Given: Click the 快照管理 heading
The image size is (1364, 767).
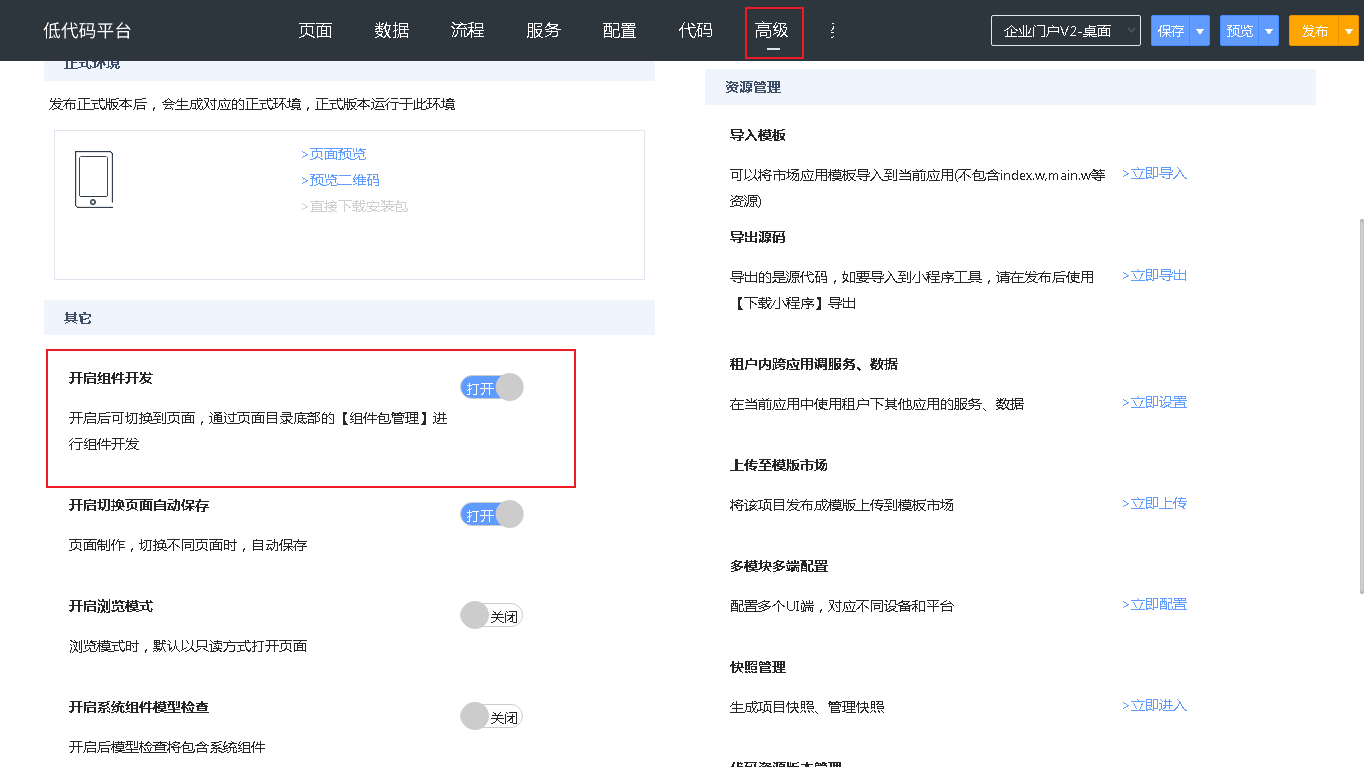Looking at the screenshot, I should click(758, 667).
